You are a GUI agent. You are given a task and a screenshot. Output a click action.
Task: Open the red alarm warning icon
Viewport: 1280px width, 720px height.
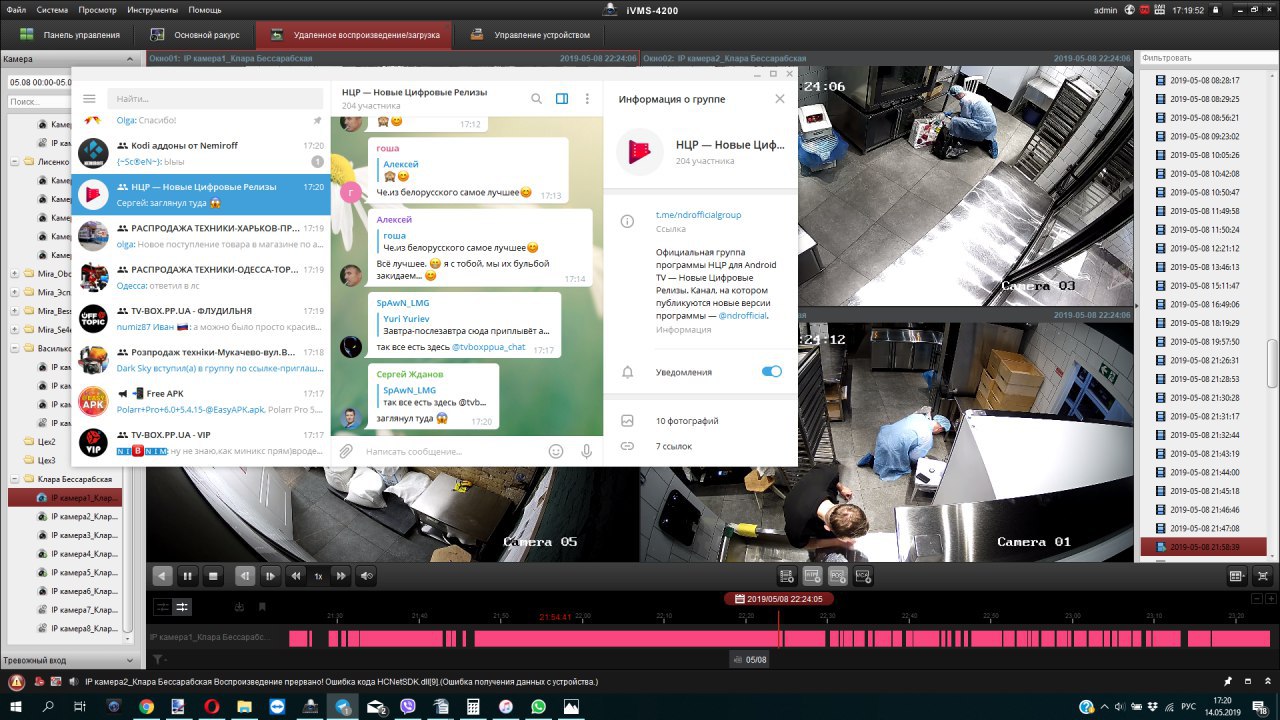(x=16, y=682)
